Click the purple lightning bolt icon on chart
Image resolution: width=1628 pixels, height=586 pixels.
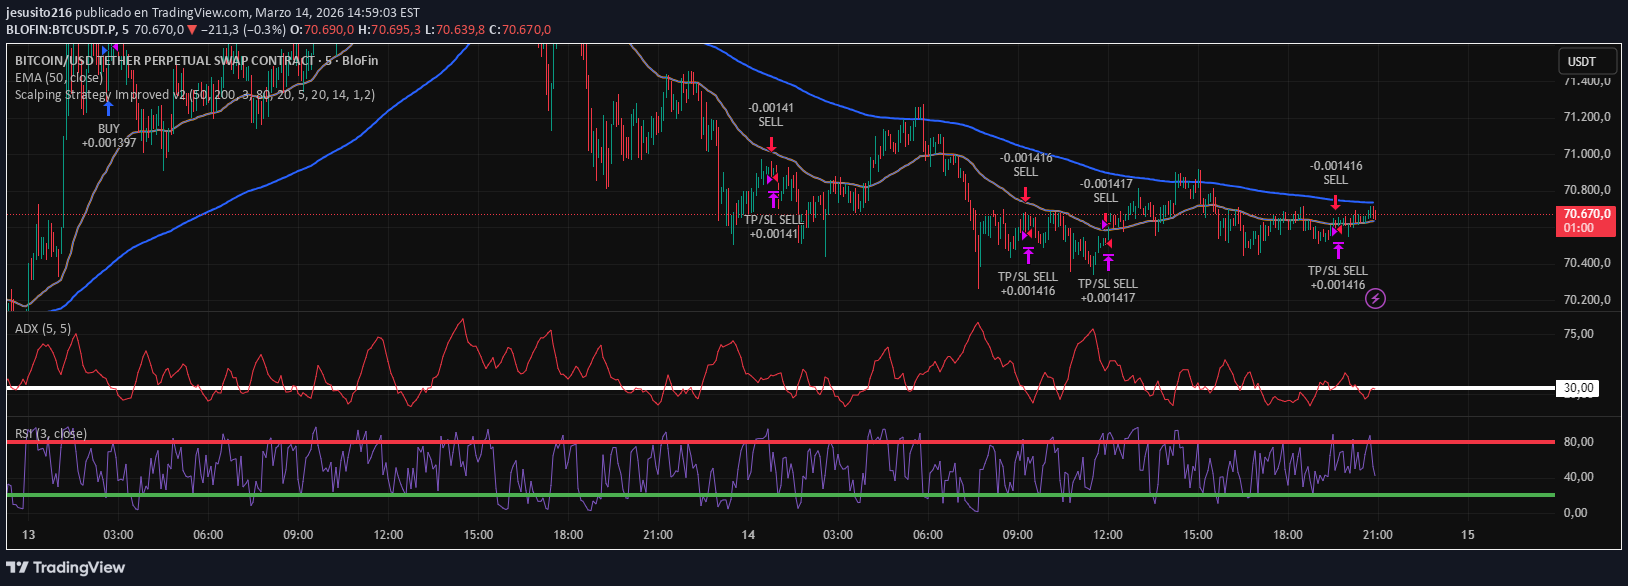[1376, 298]
